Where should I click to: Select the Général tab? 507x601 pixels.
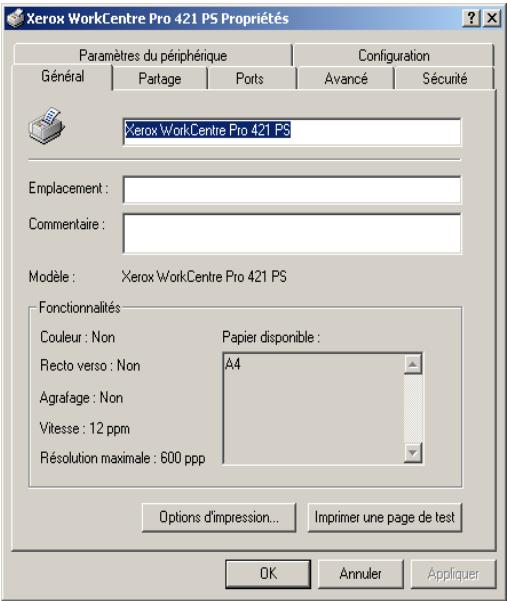pyautogui.click(x=62, y=76)
